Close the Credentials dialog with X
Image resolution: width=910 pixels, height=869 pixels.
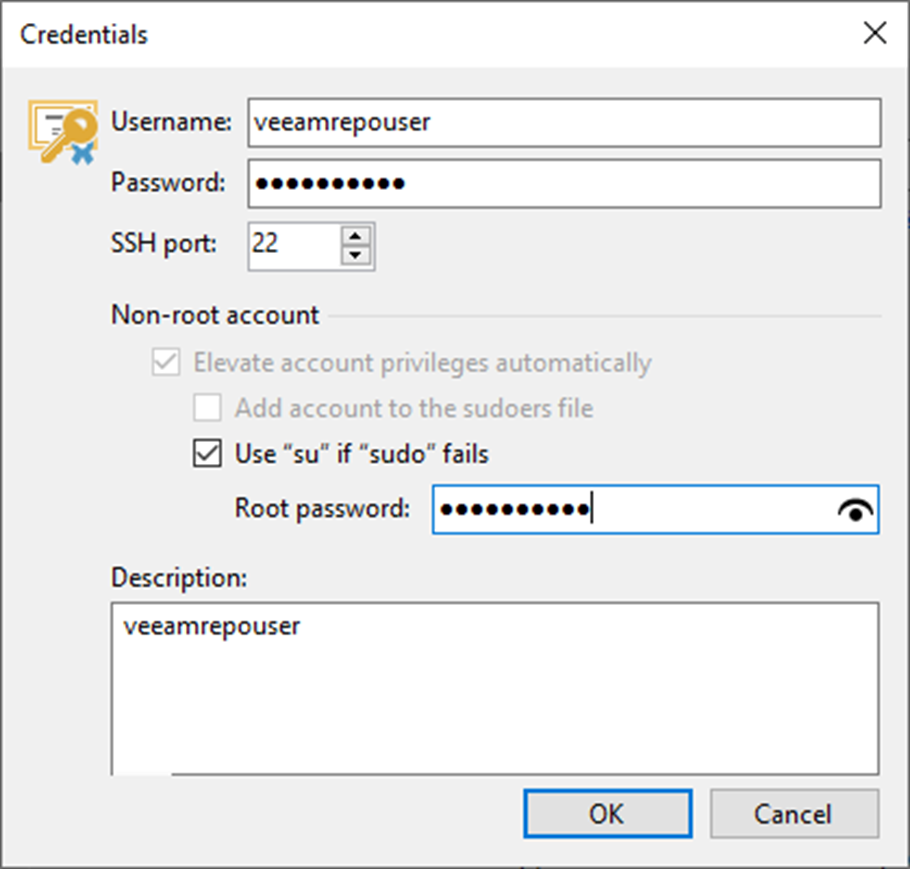tap(874, 34)
